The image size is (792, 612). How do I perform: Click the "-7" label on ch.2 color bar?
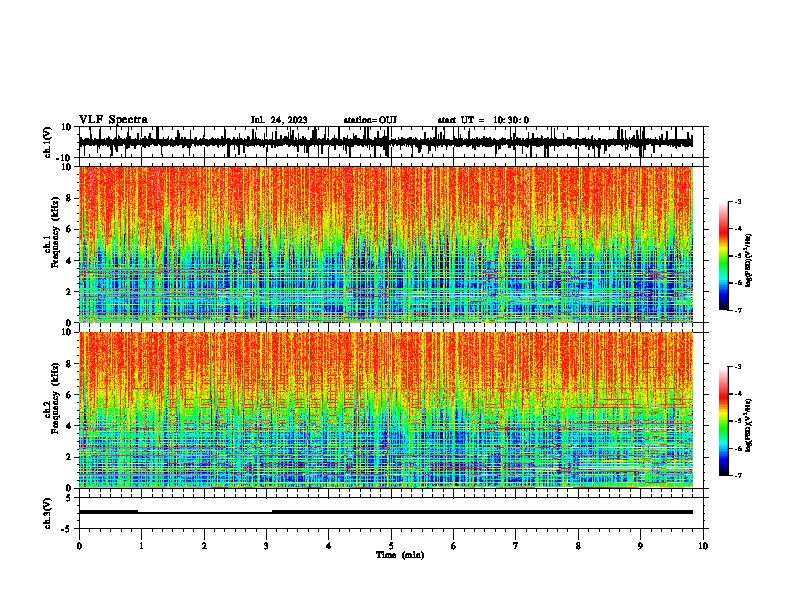point(737,475)
